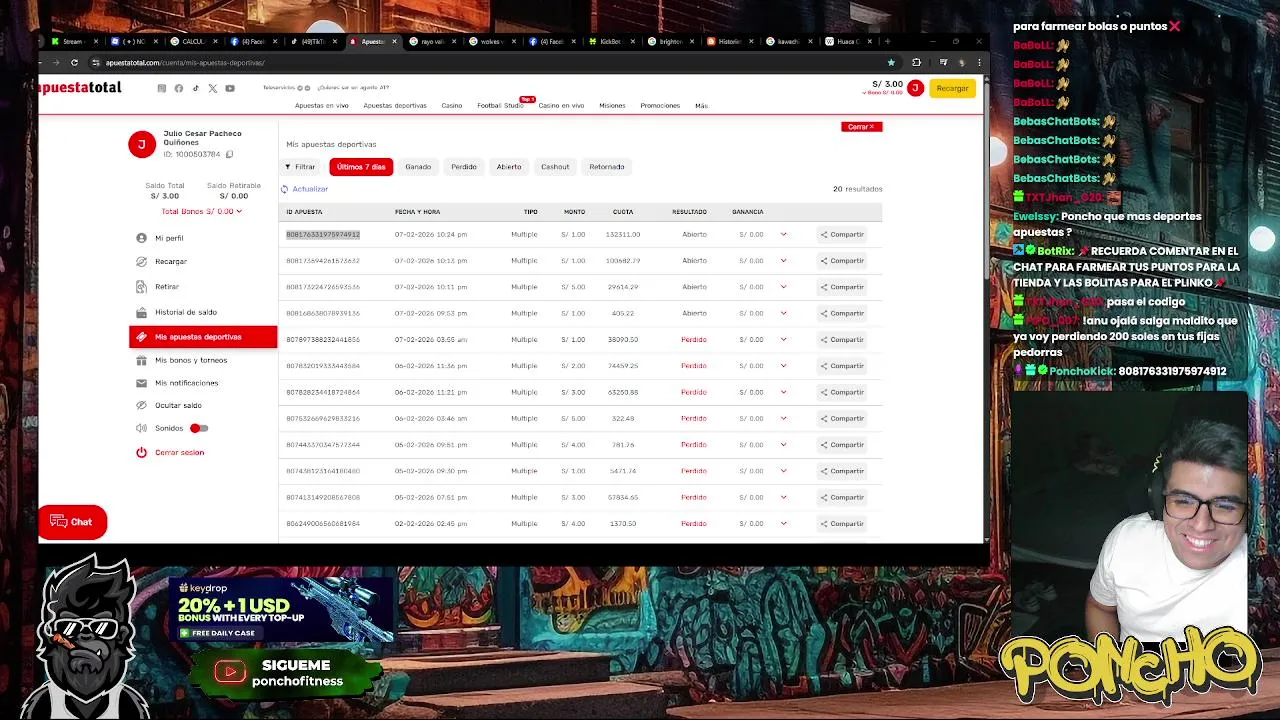Click the apuestatotal logo

tap(80, 88)
